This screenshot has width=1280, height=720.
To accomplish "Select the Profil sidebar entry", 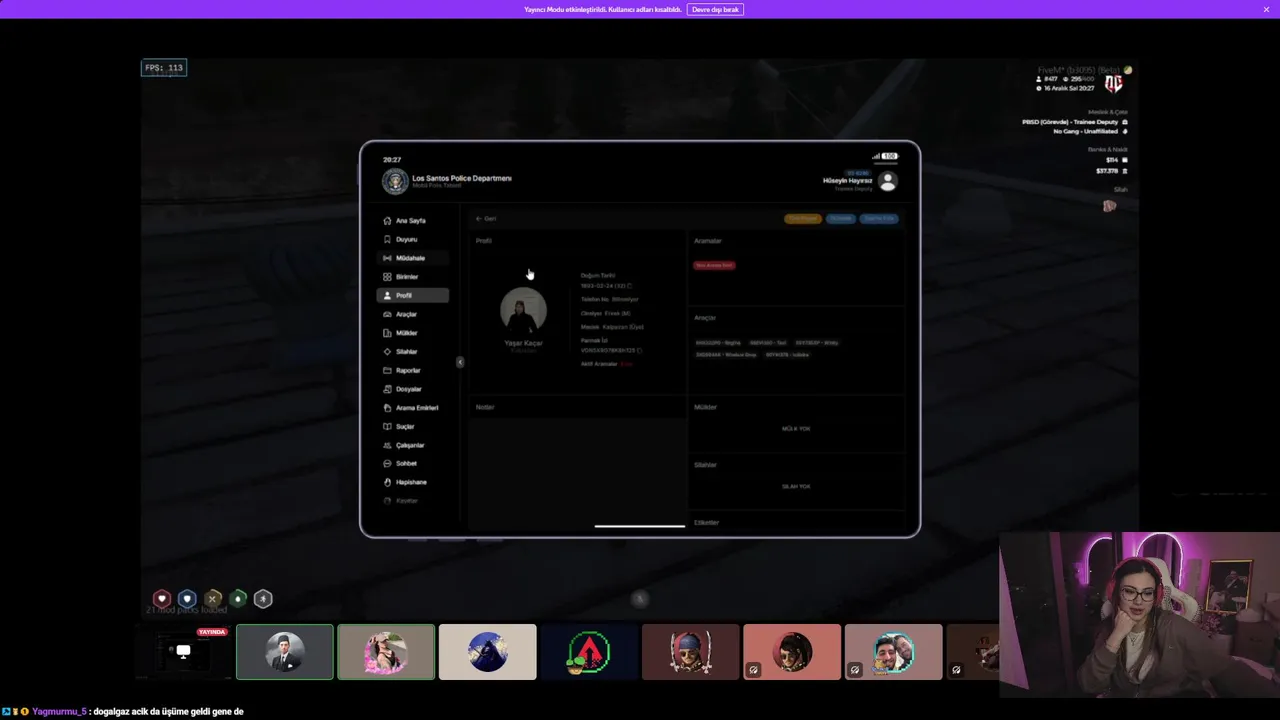I will [x=412, y=295].
